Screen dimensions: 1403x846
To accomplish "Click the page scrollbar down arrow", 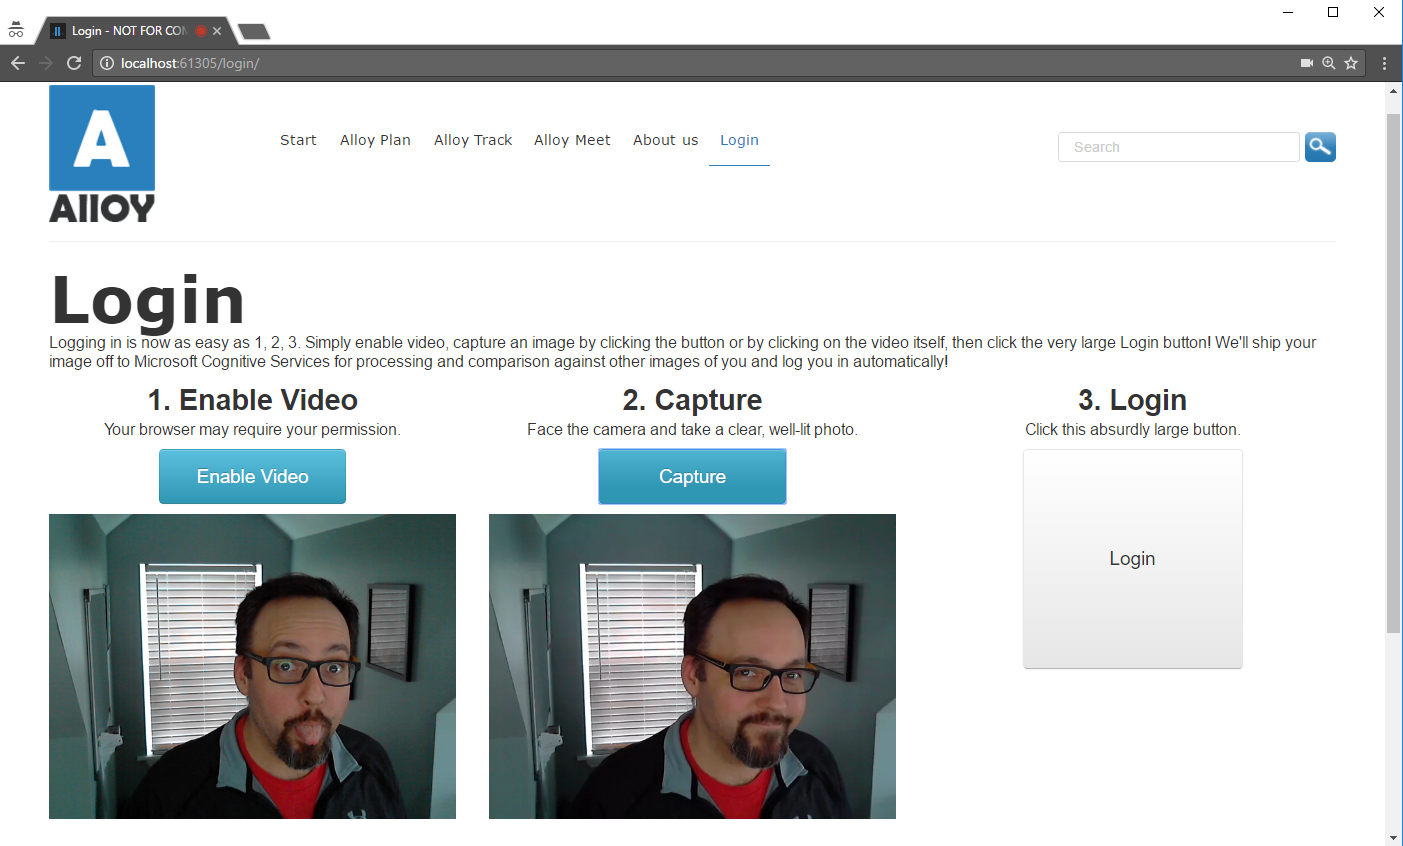I will (1393, 837).
